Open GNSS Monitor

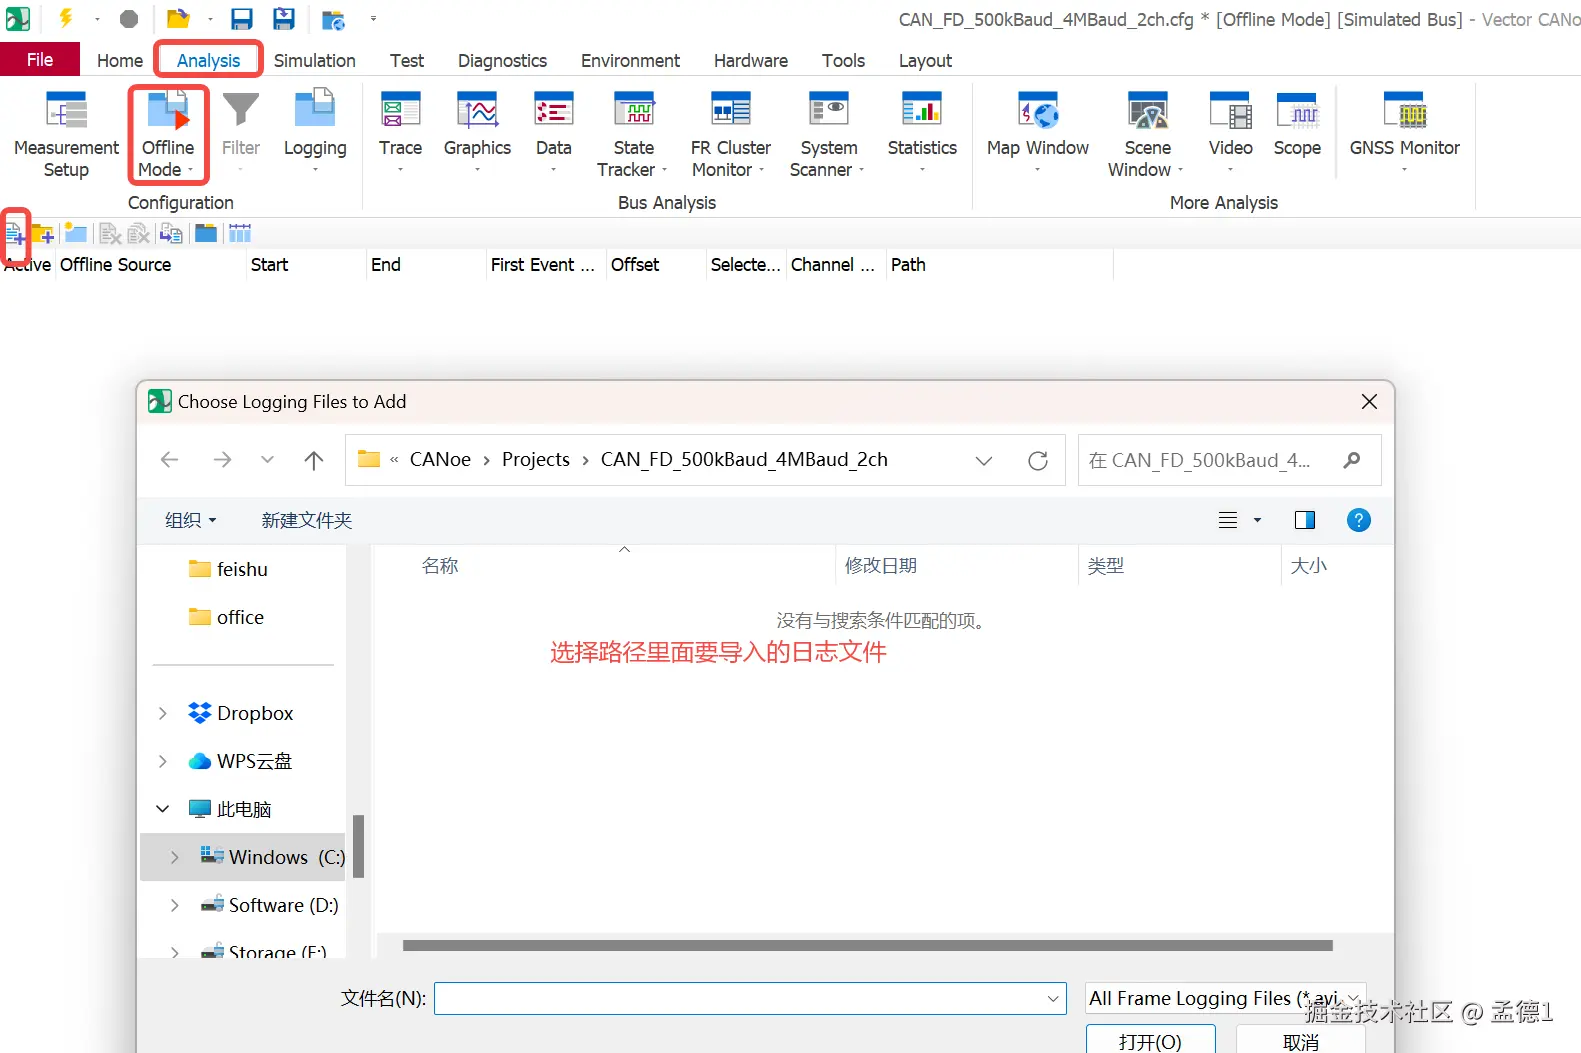[1404, 132]
